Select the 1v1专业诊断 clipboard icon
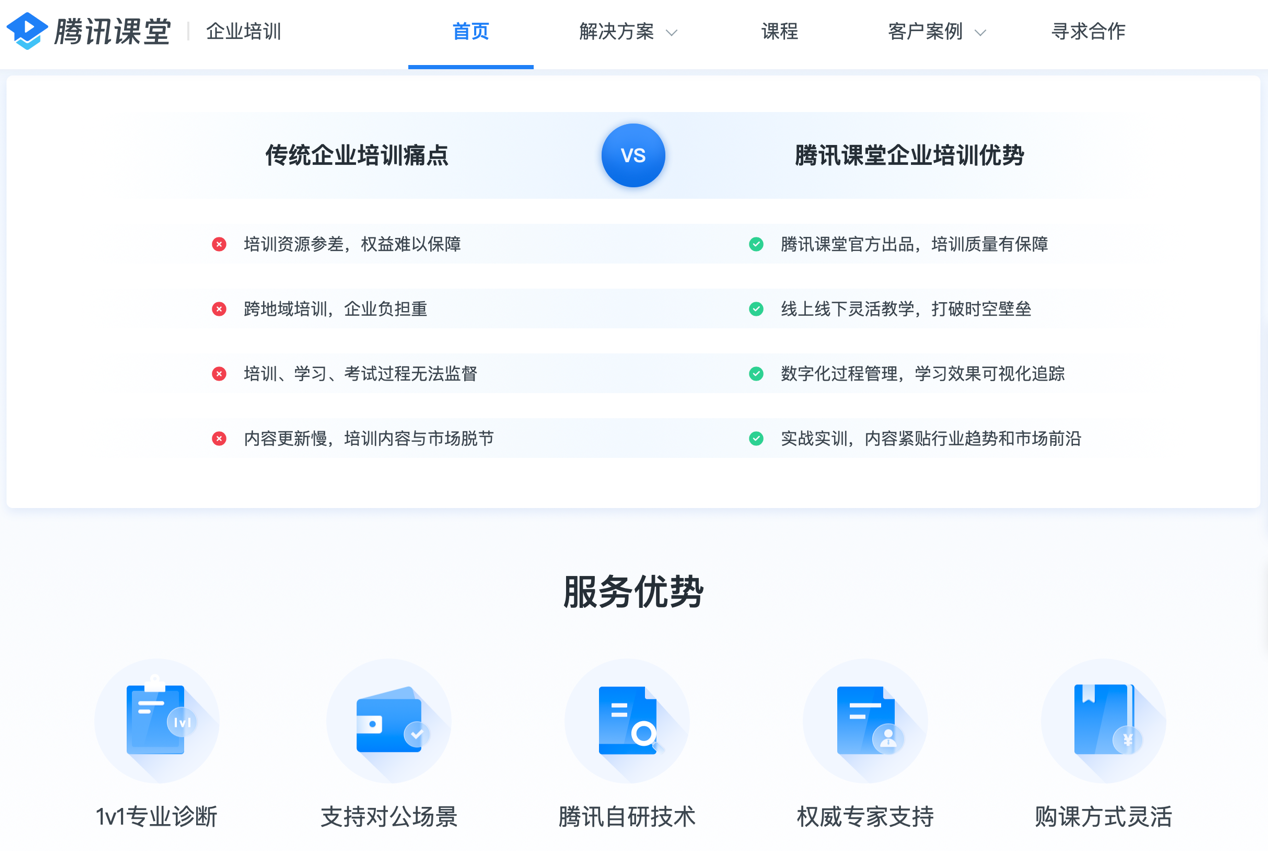Viewport: 1268px width, 851px height. 157,720
